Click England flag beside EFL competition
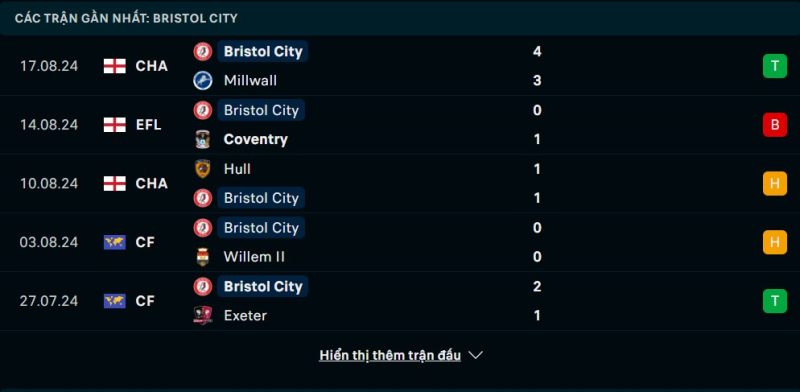The height and width of the screenshot is (392, 800). [115, 125]
